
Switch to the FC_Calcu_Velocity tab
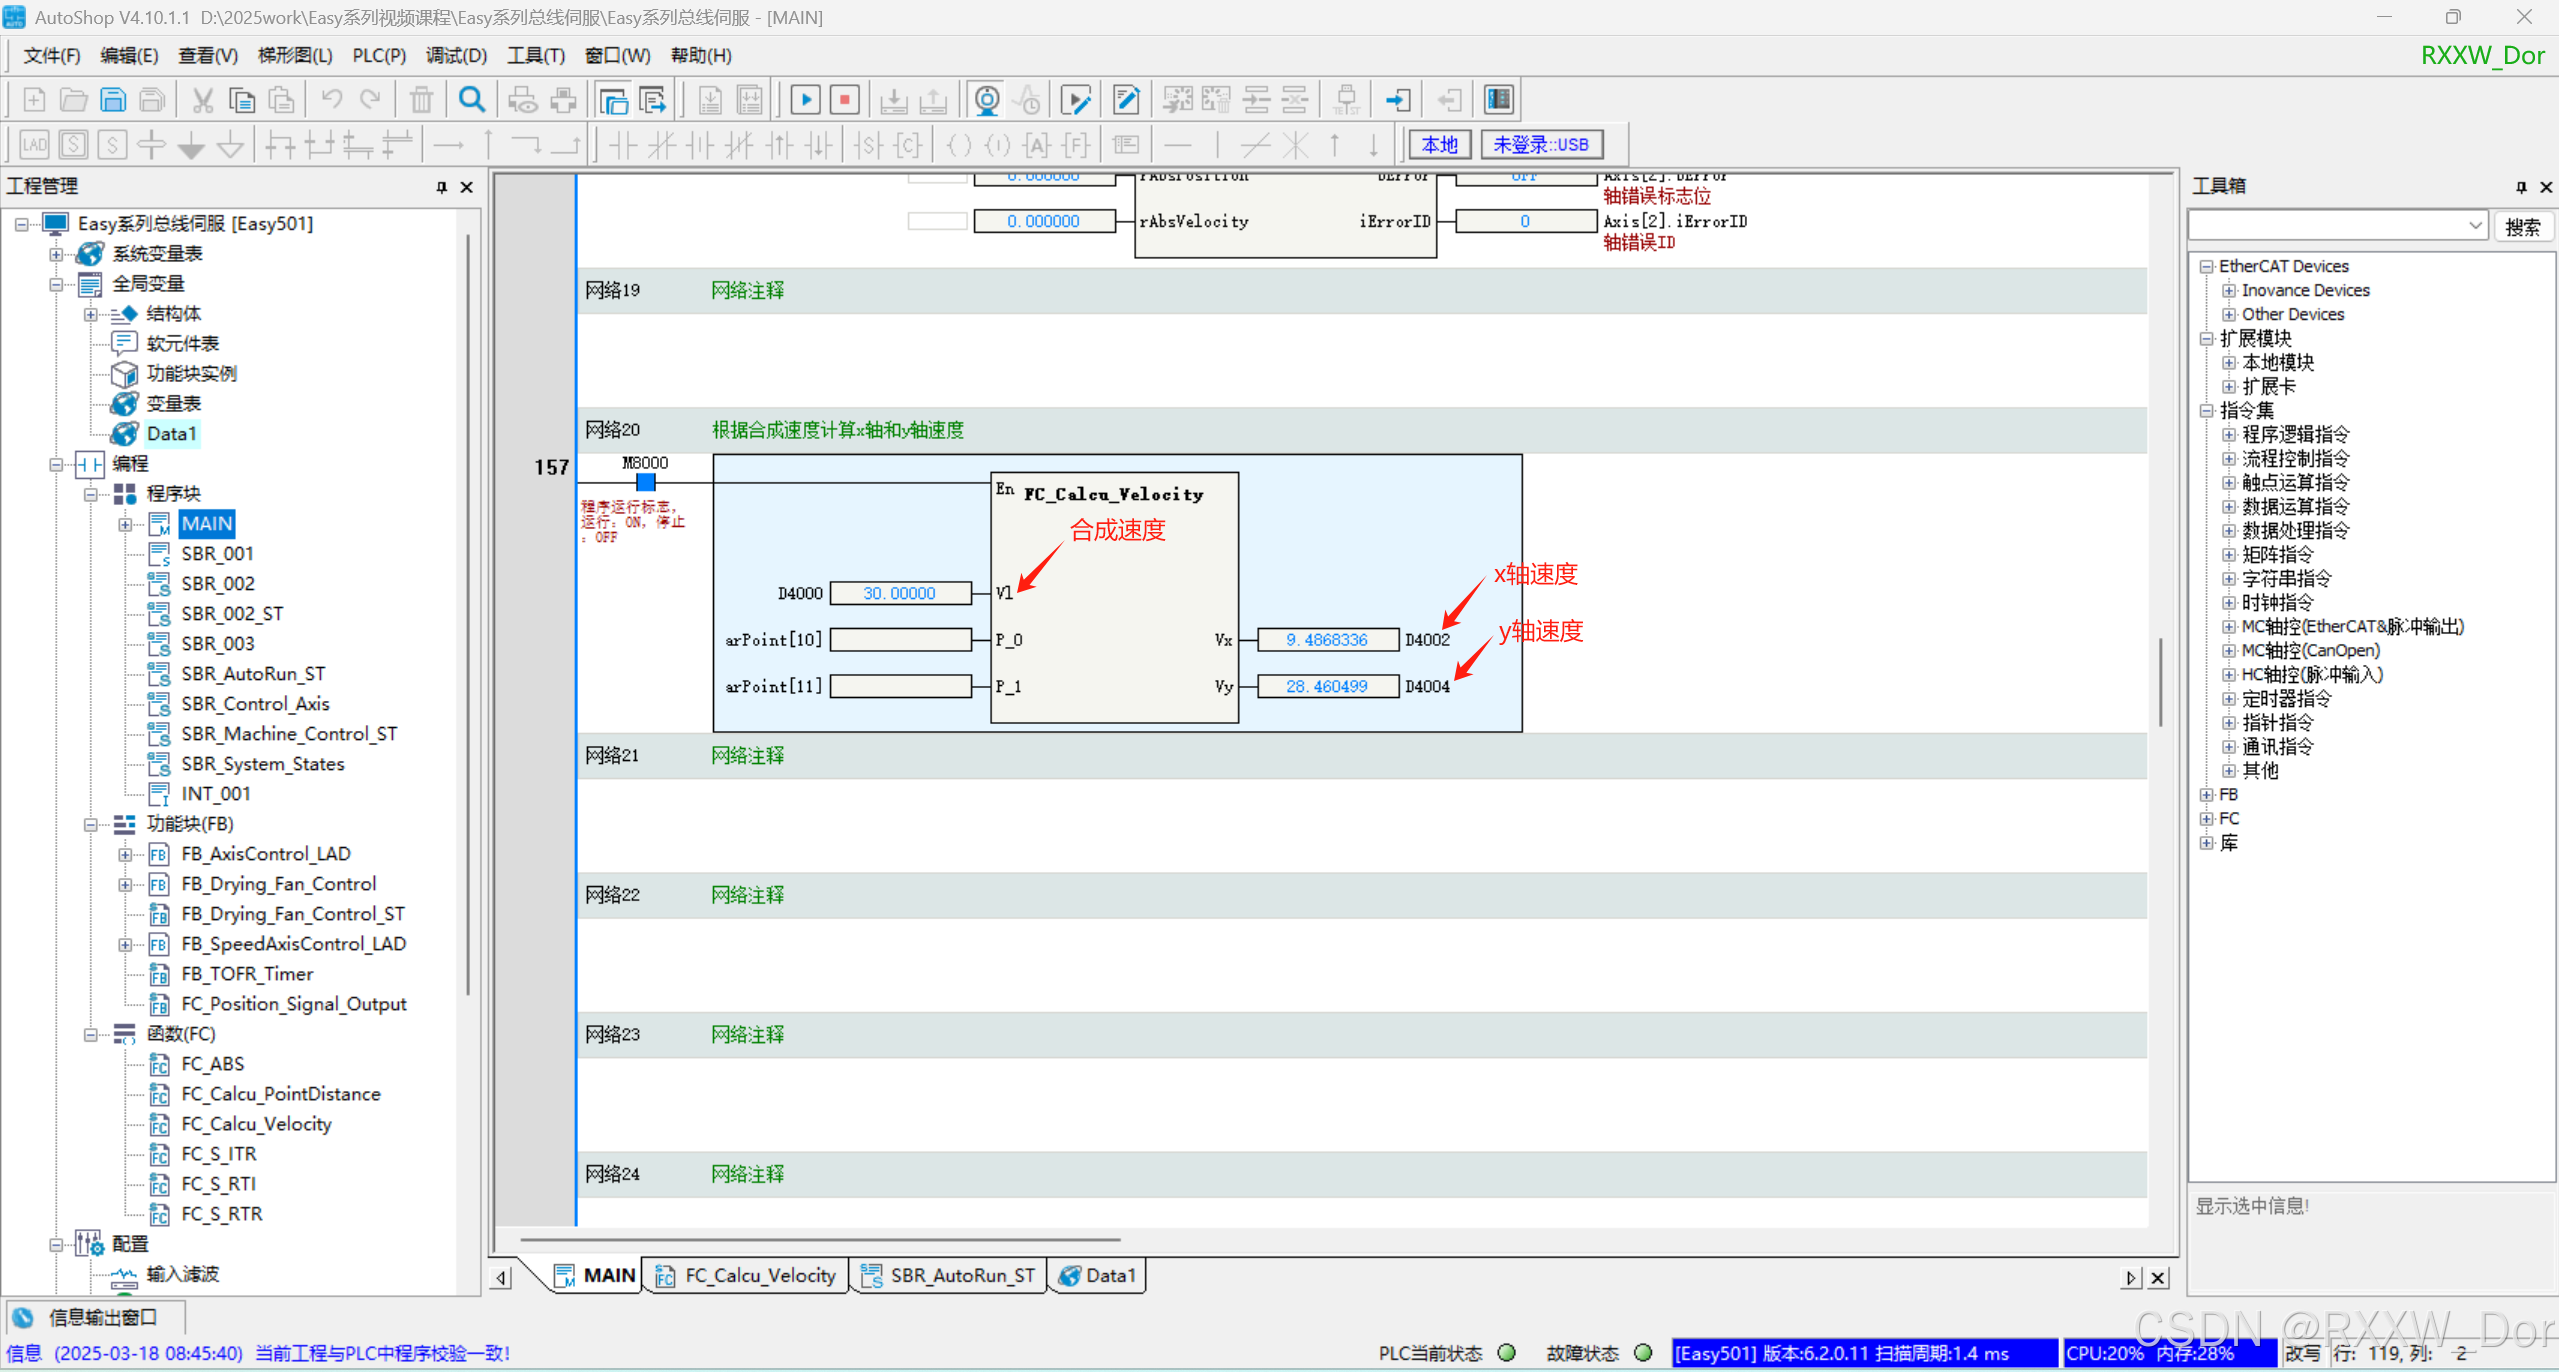tap(758, 1276)
